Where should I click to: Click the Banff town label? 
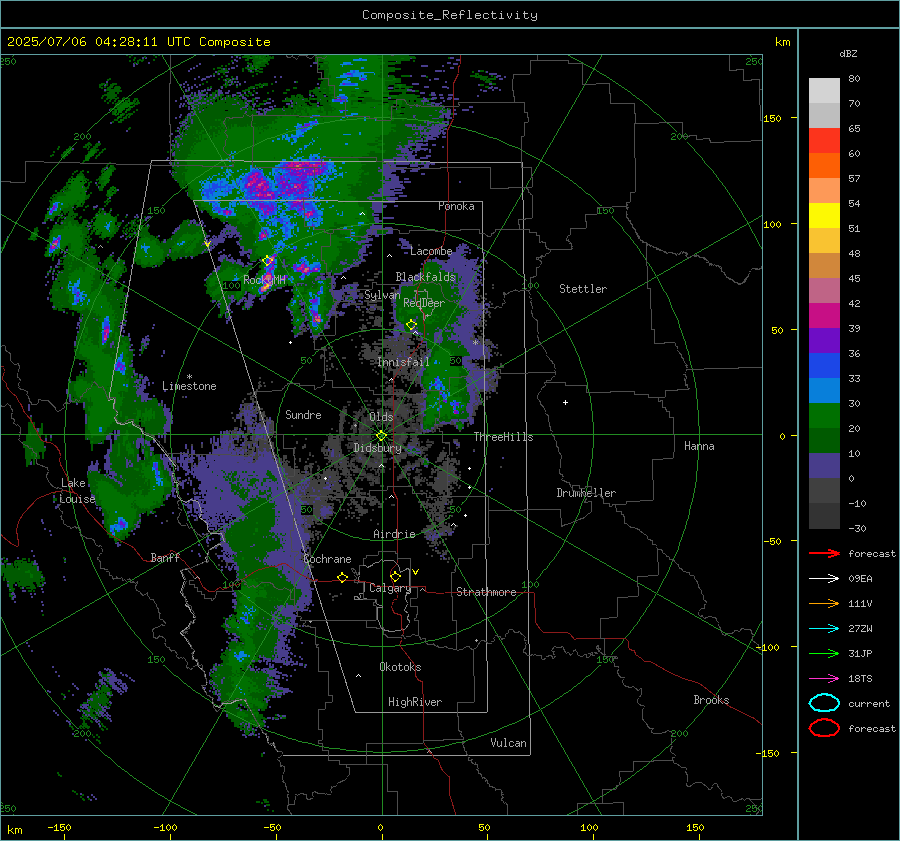pyautogui.click(x=165, y=557)
